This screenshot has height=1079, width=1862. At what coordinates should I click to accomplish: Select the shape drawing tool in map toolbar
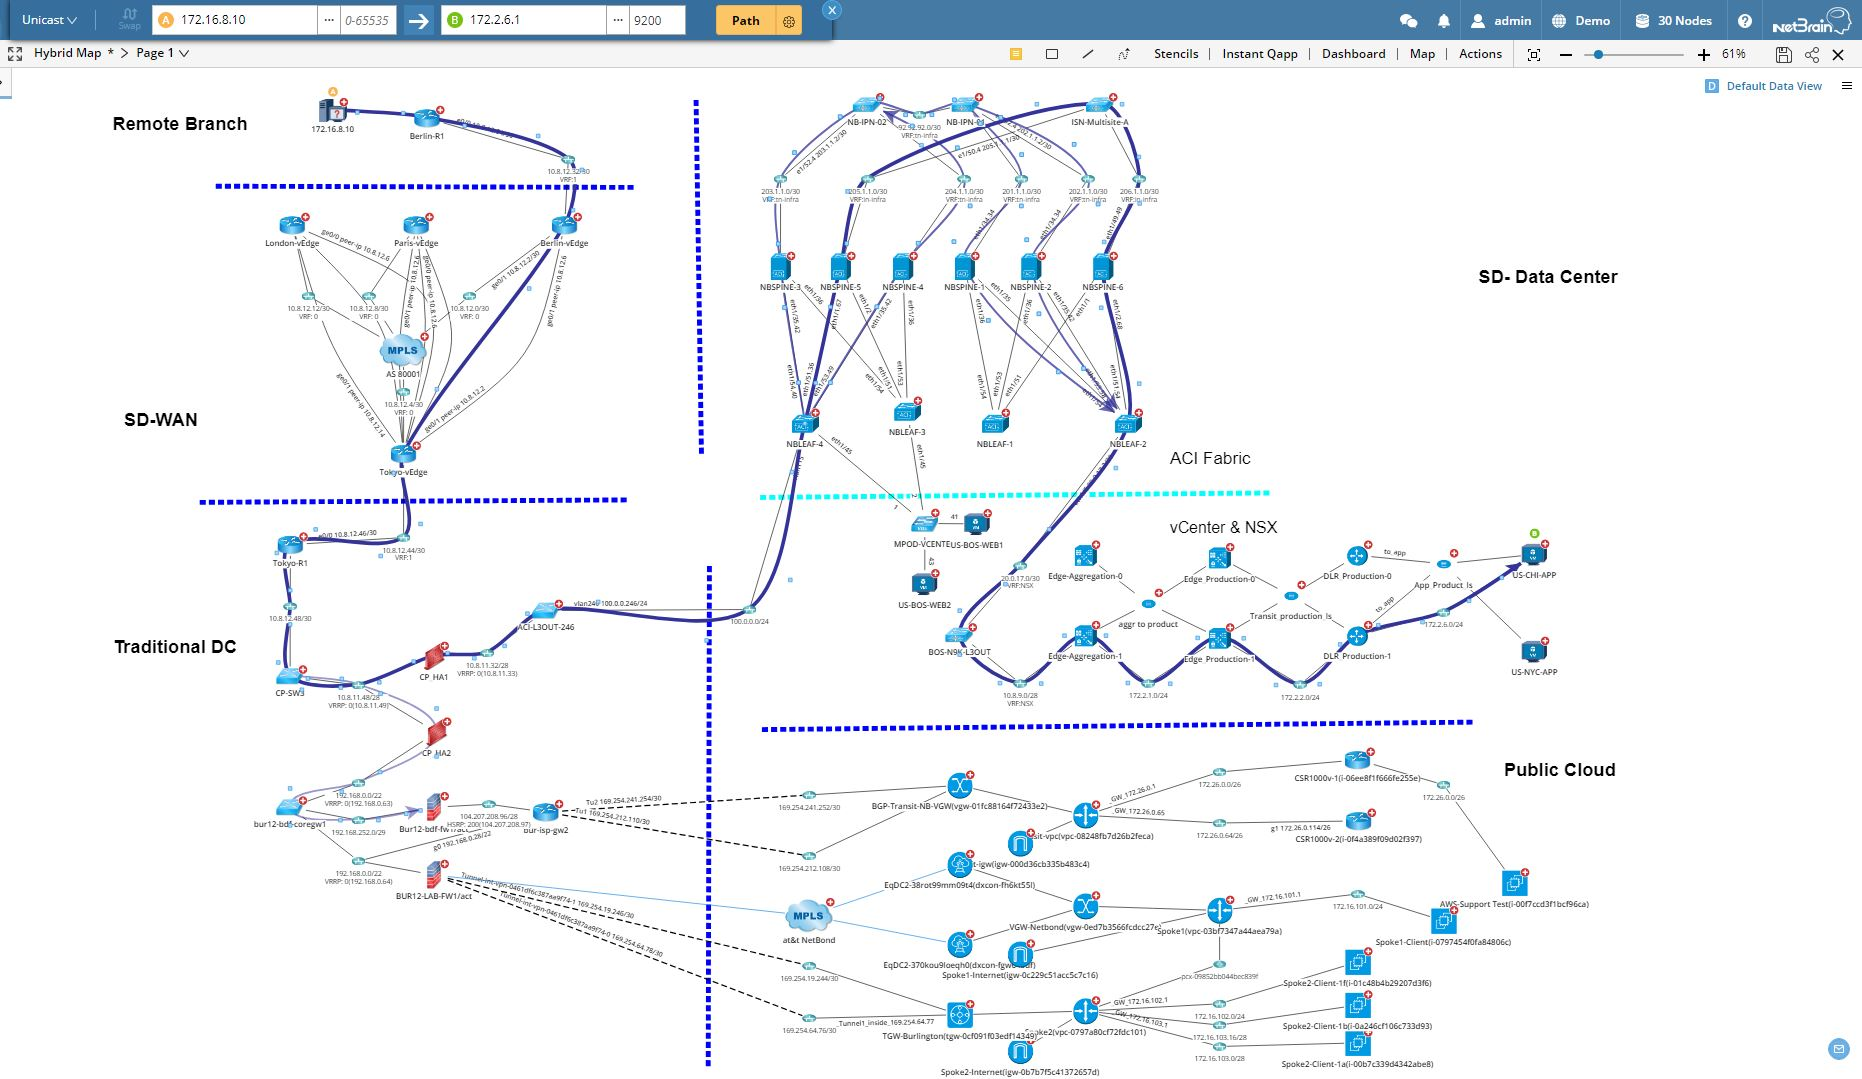[1051, 53]
